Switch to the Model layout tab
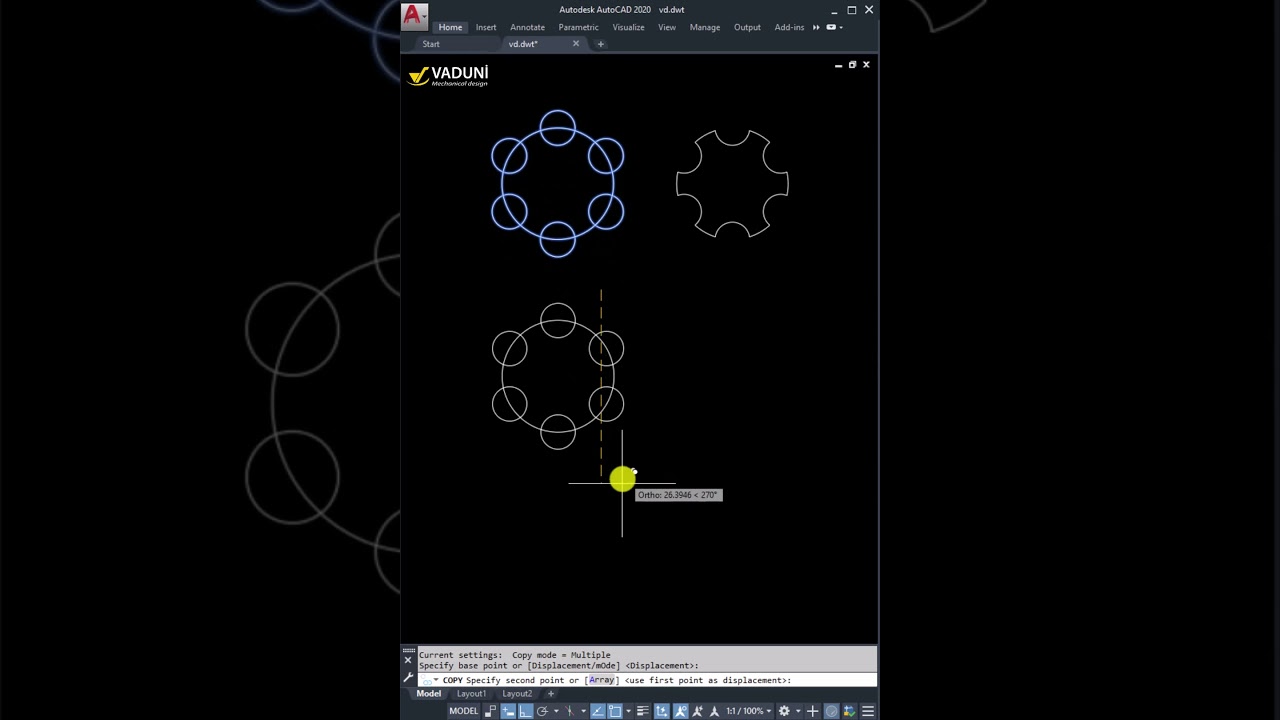 [429, 694]
